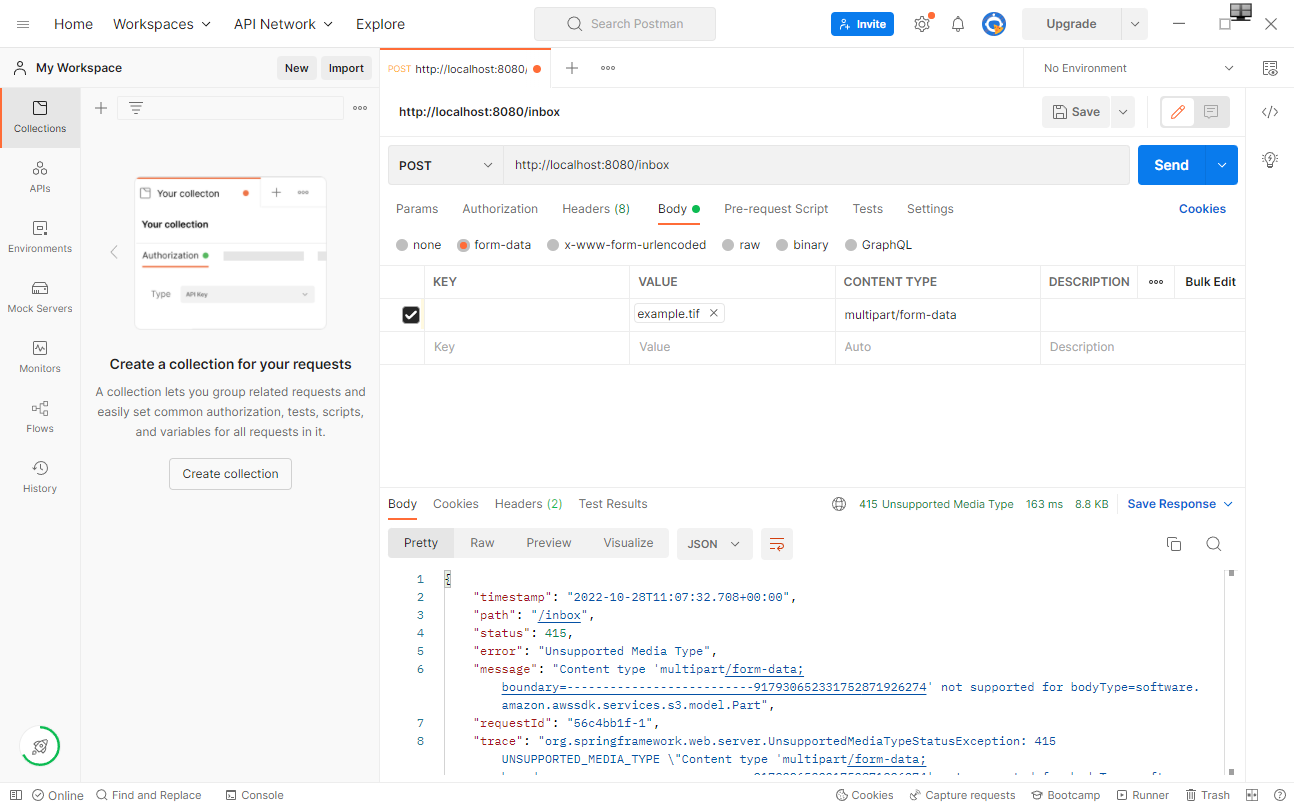Image resolution: width=1294 pixels, height=807 pixels.
Task: Click the edit pencil icon
Action: point(1178,112)
